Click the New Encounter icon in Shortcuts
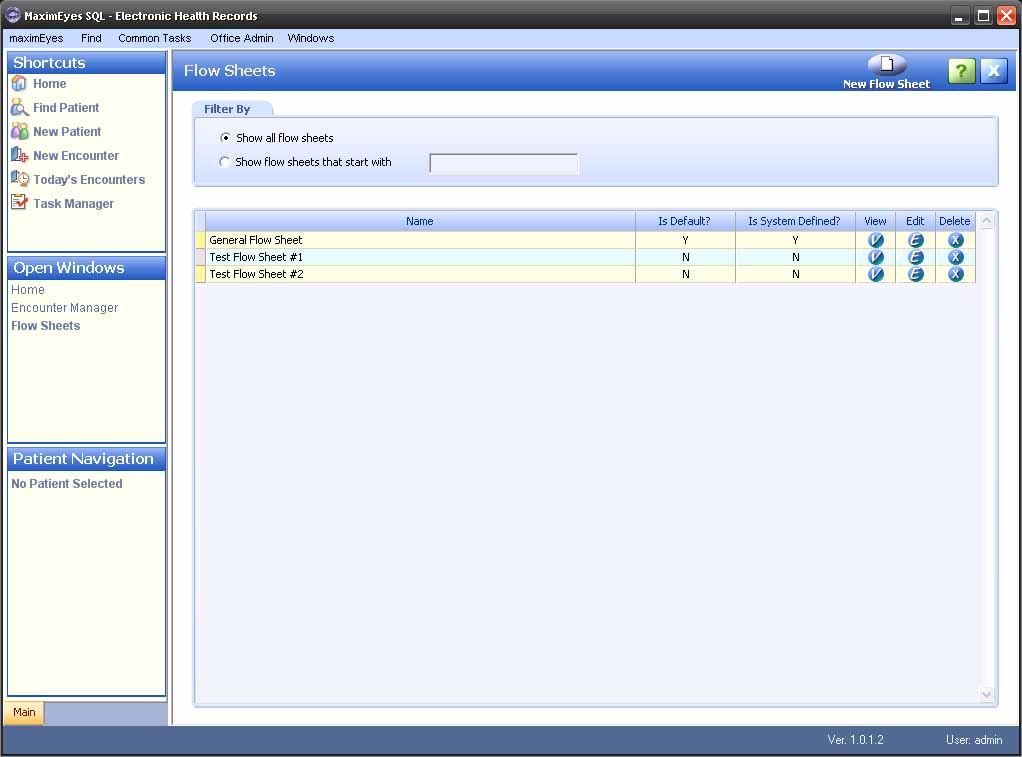Image resolution: width=1022 pixels, height=757 pixels. tap(19, 155)
